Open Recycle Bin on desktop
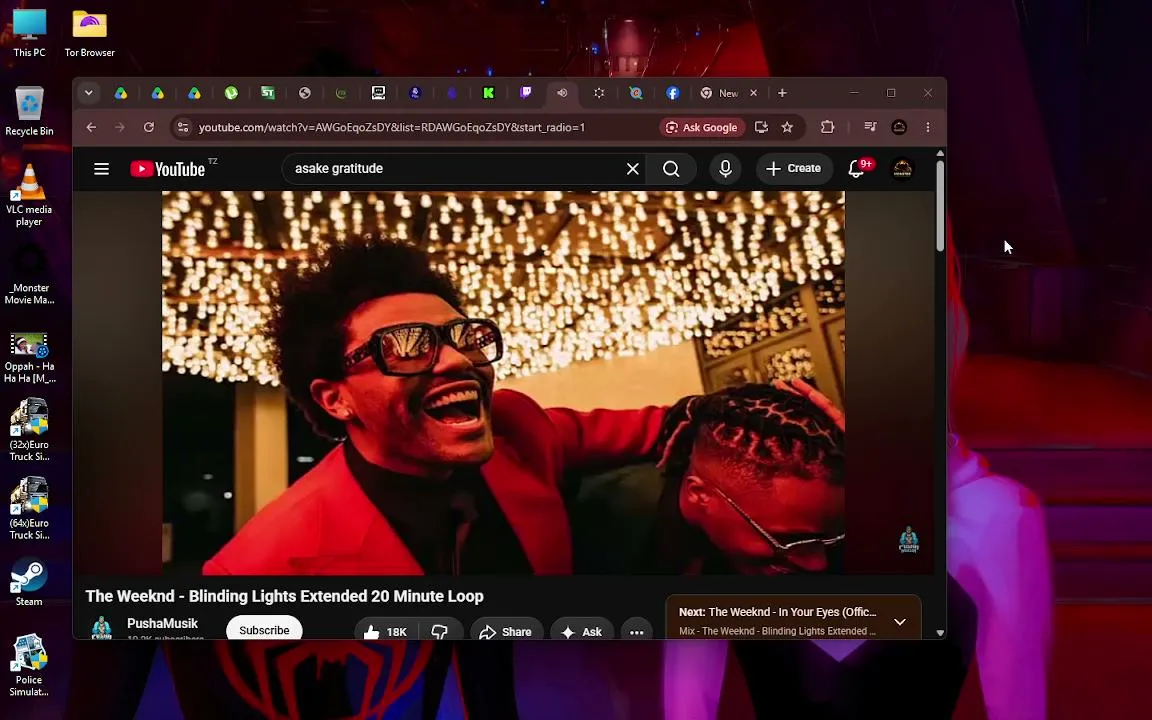The height and width of the screenshot is (720, 1152). (x=29, y=112)
